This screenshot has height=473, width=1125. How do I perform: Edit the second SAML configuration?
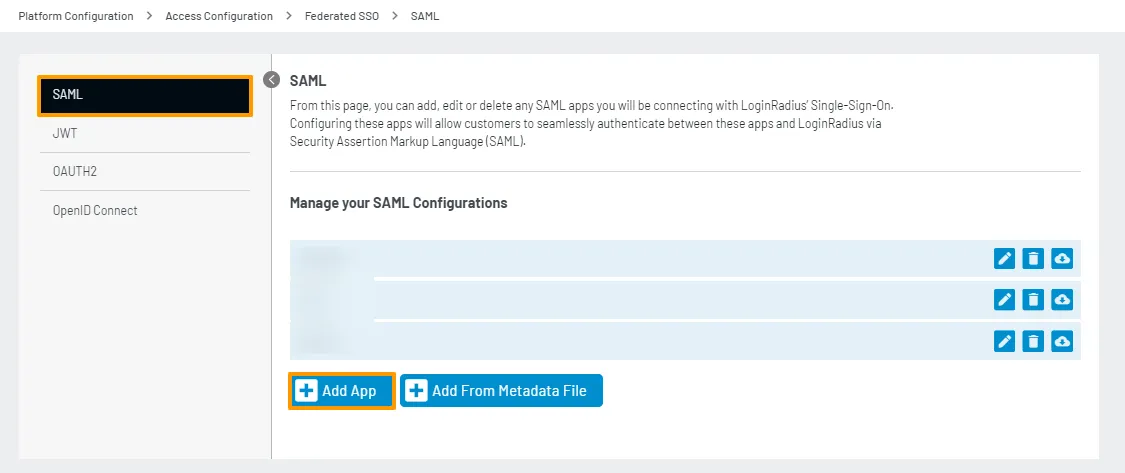(x=1005, y=300)
